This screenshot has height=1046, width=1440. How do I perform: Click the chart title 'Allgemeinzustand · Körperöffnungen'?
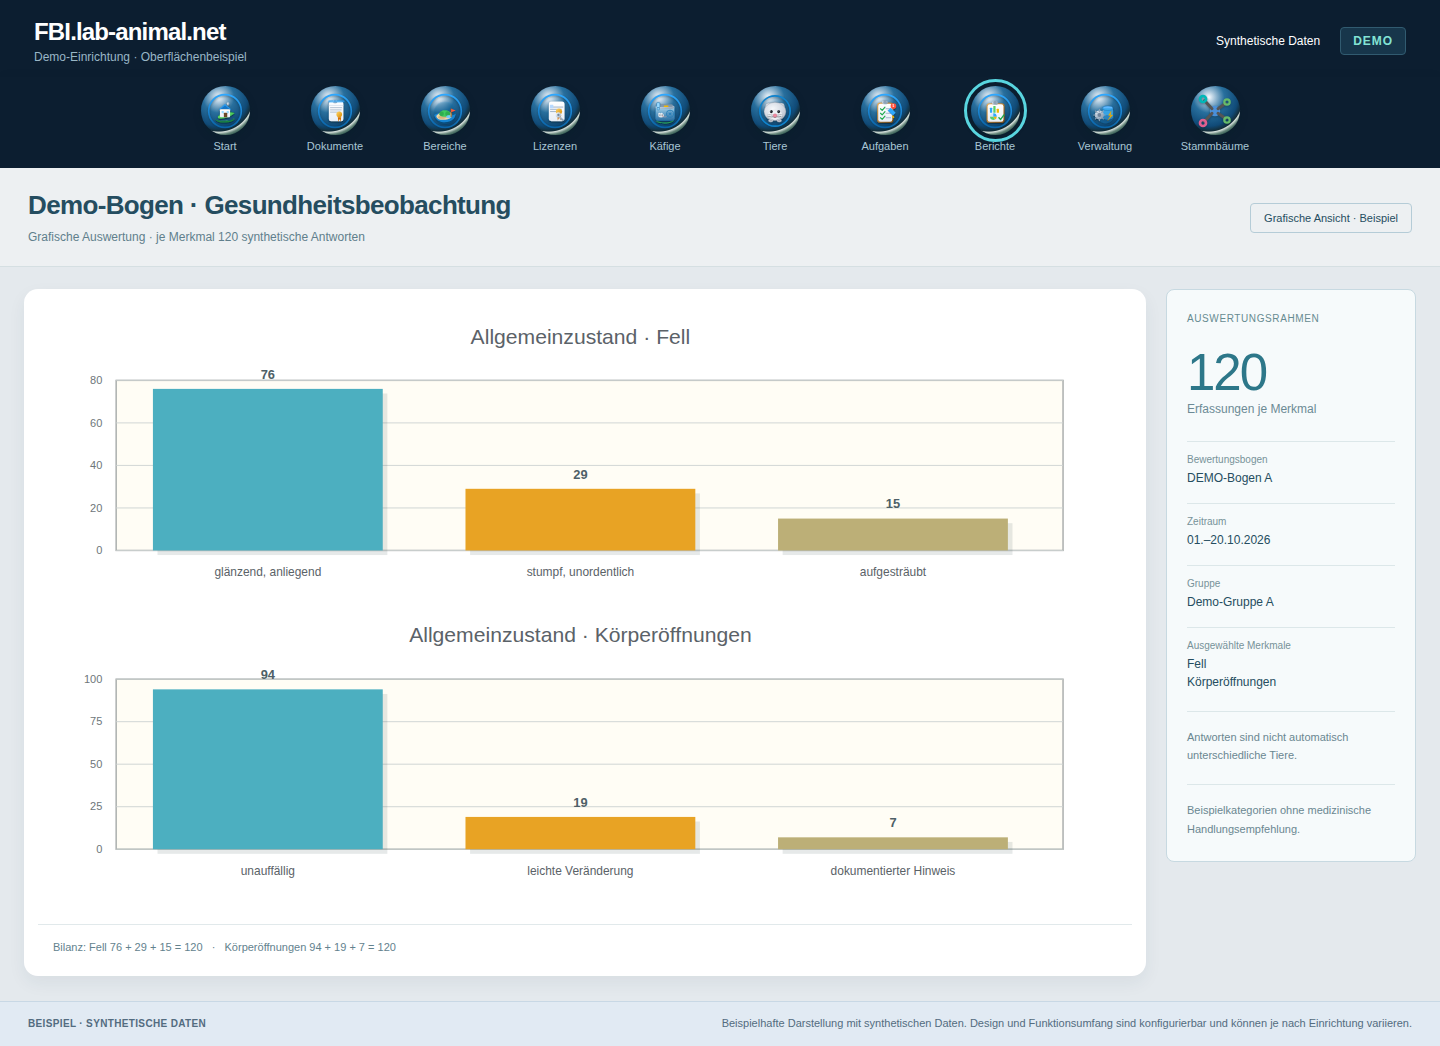pos(580,635)
